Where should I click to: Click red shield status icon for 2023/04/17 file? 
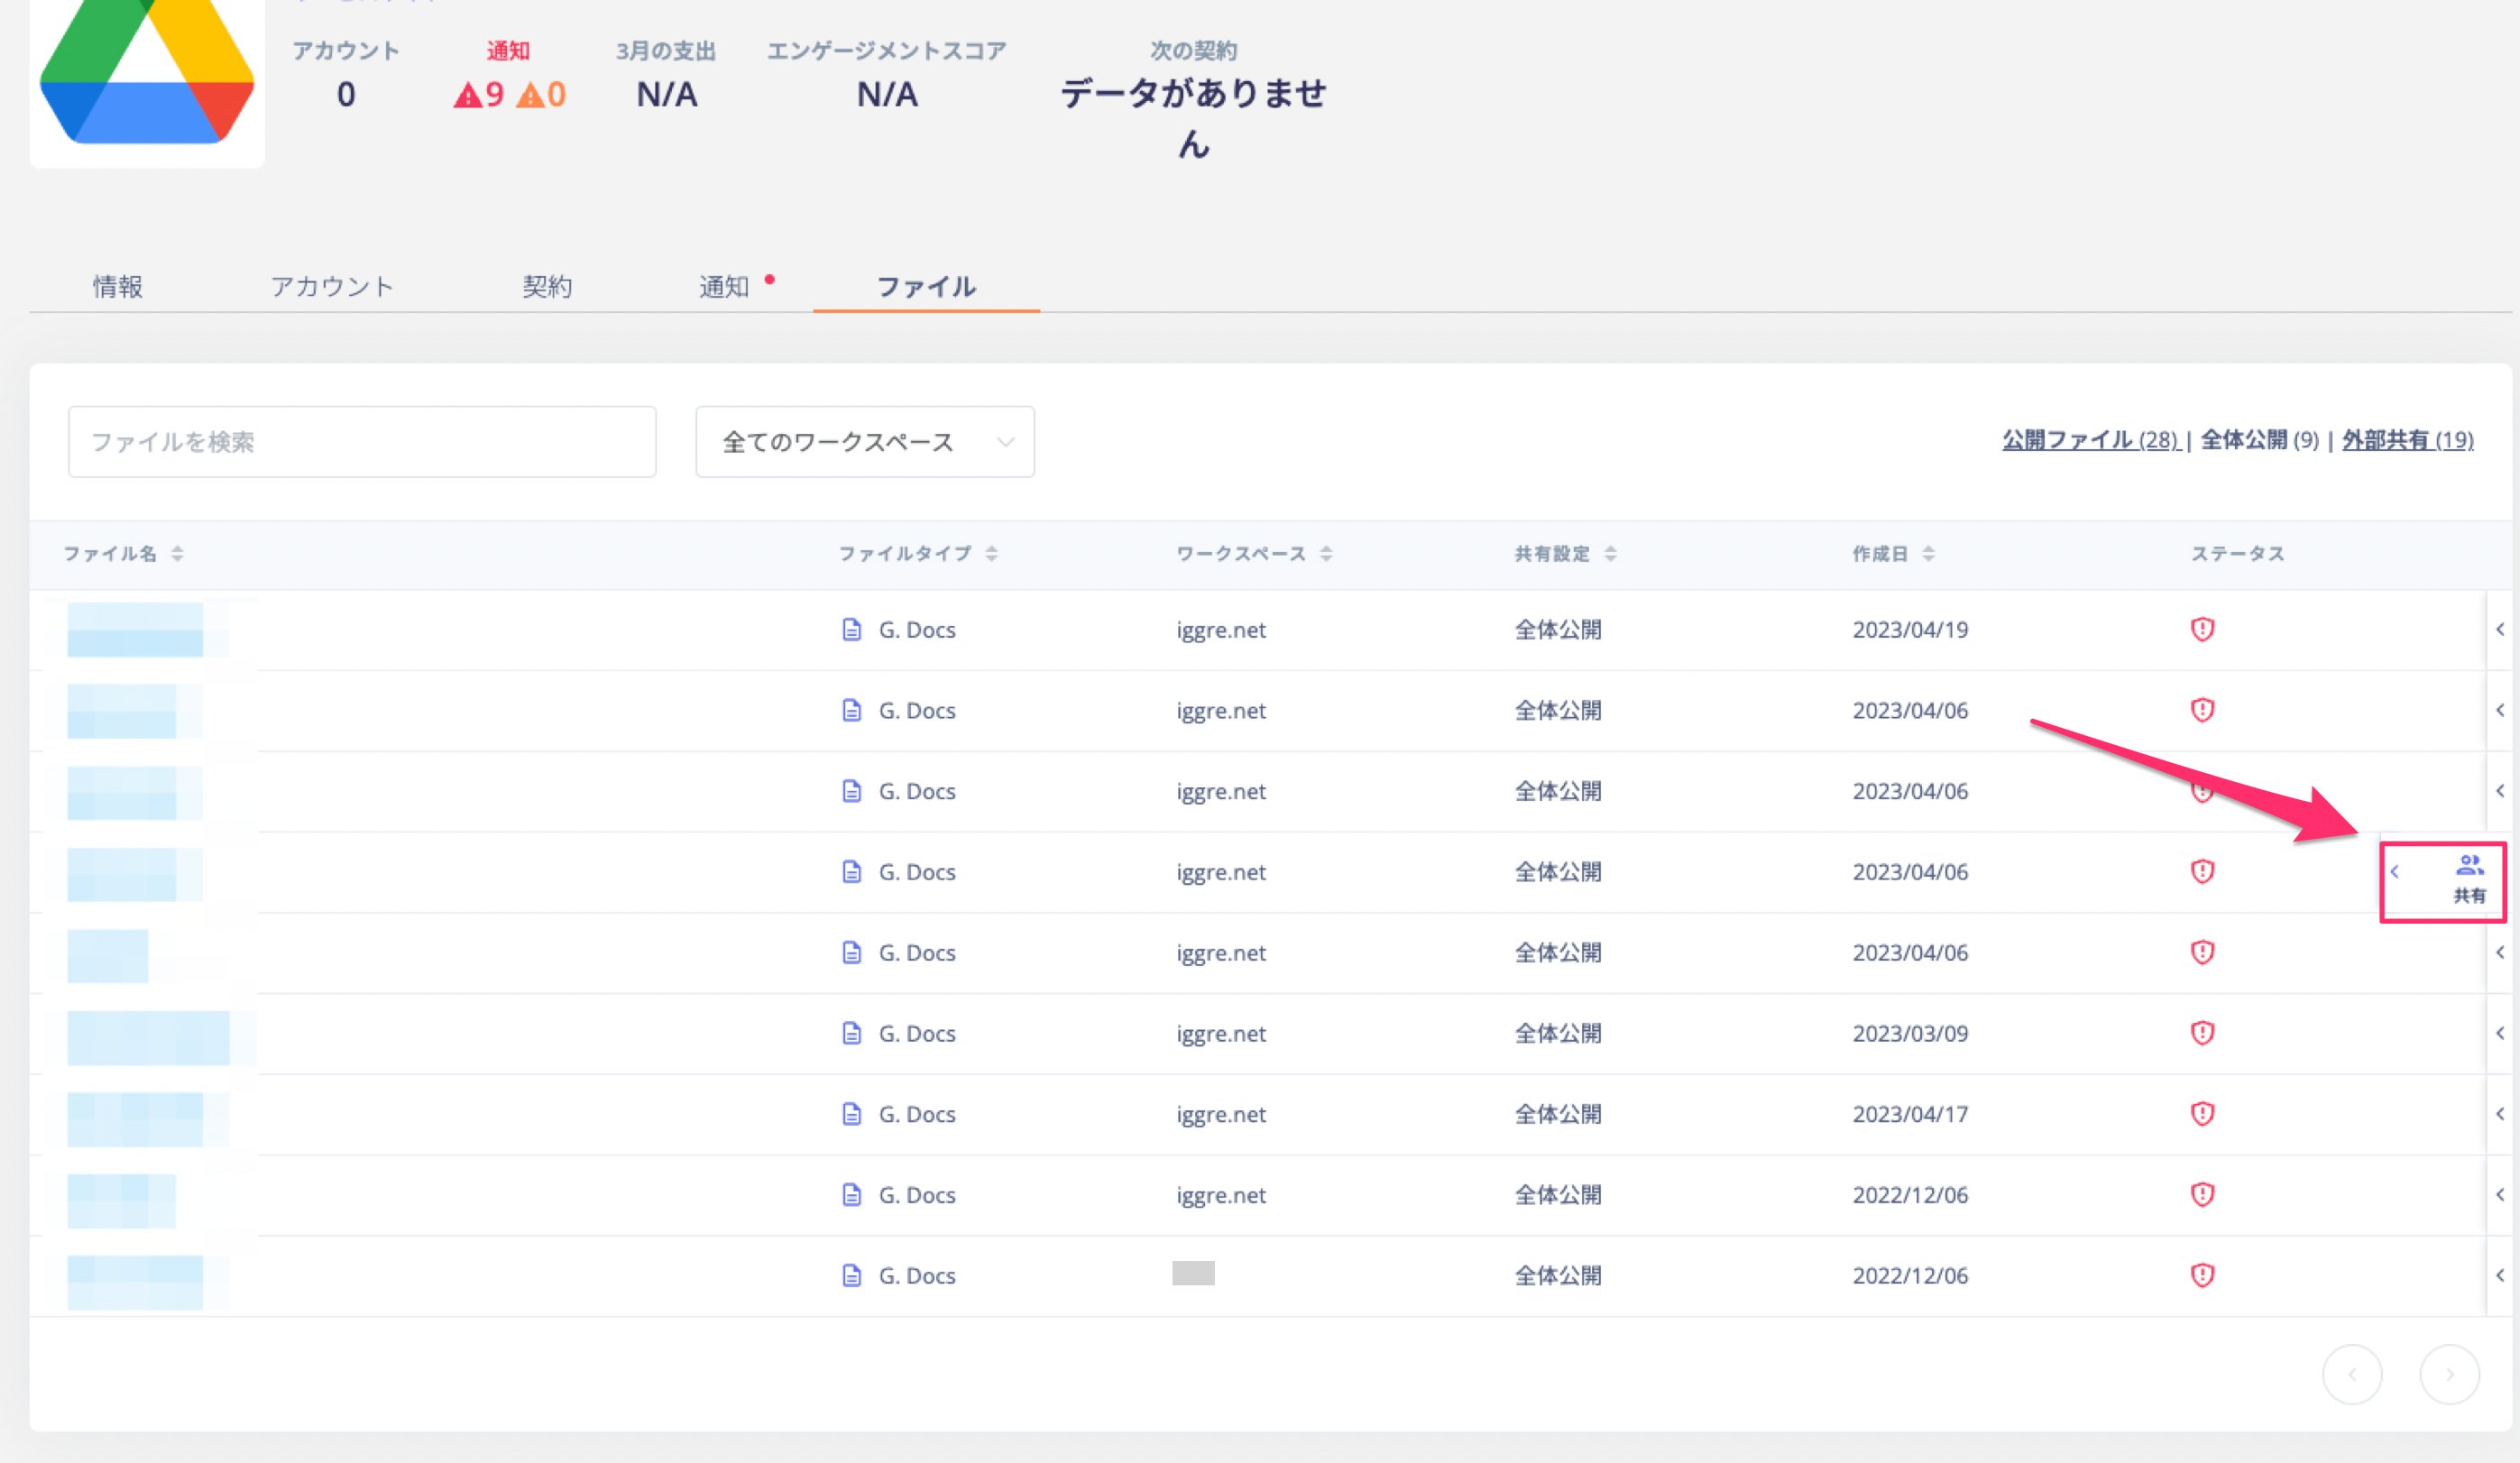(2202, 1114)
